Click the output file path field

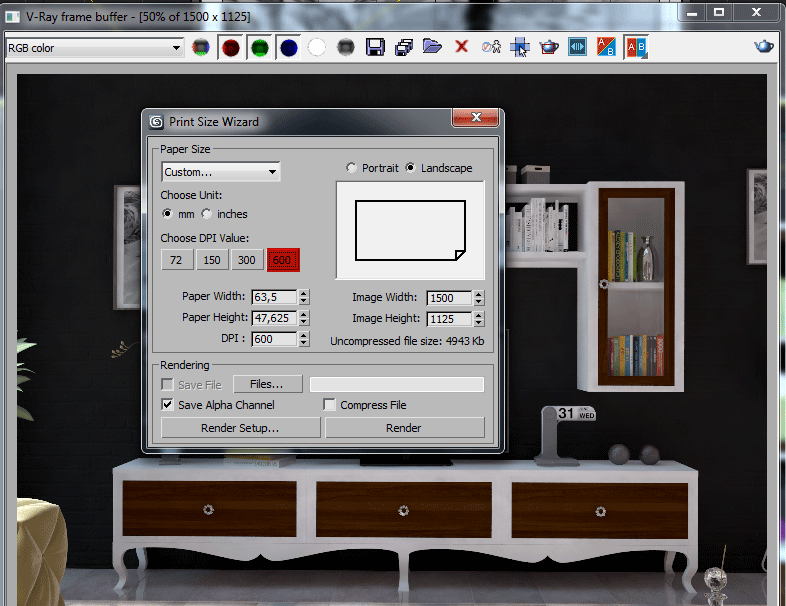[x=397, y=384]
